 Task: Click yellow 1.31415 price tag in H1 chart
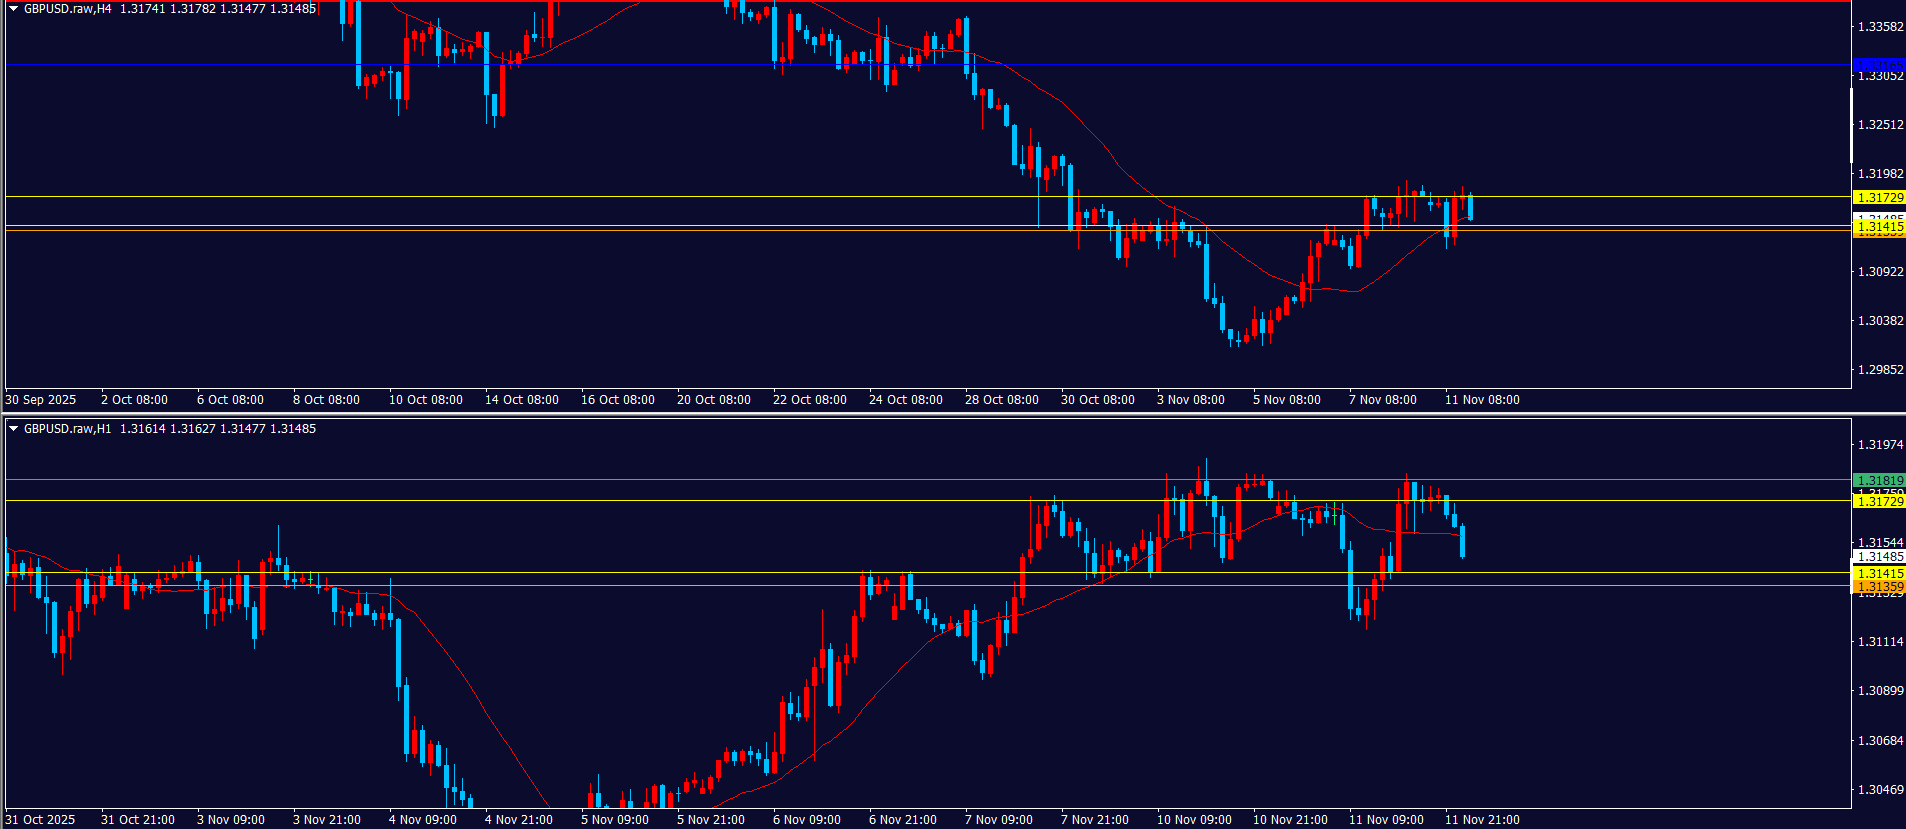click(x=1879, y=574)
